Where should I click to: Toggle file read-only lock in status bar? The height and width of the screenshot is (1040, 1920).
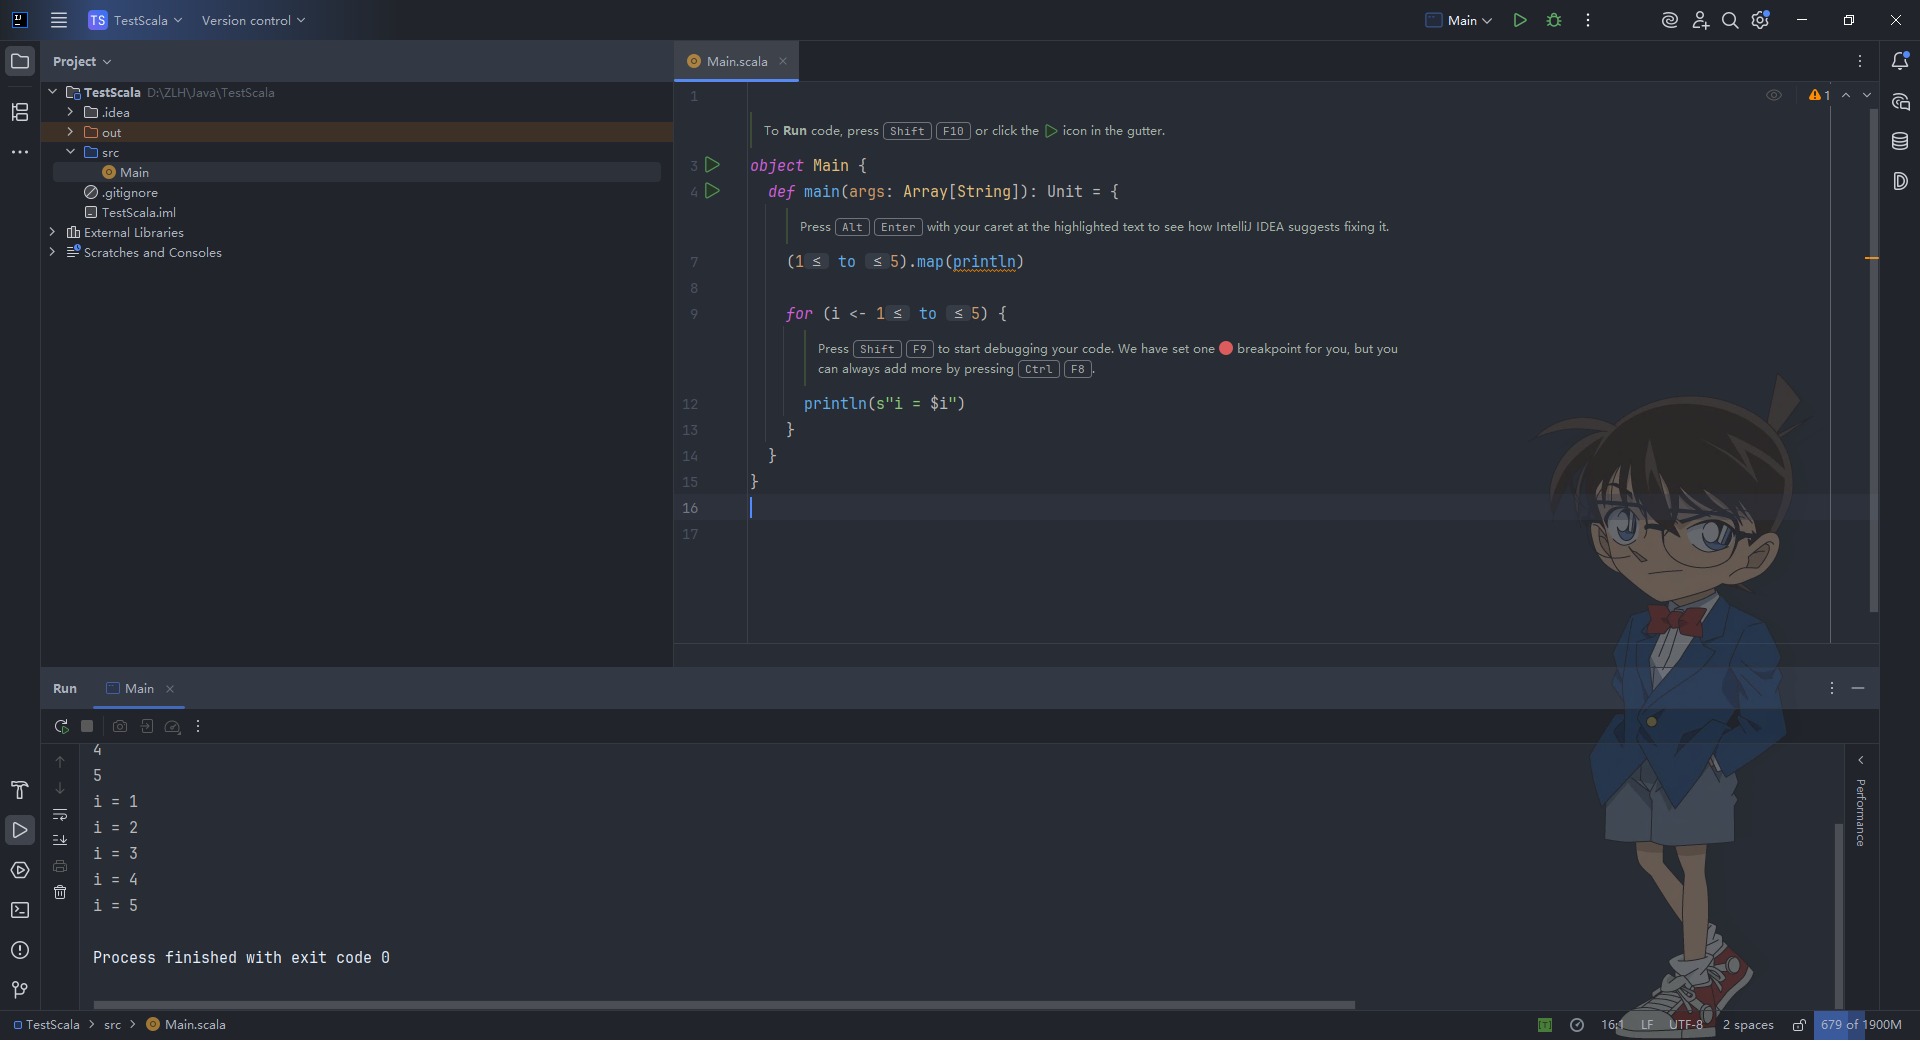pyautogui.click(x=1799, y=1025)
